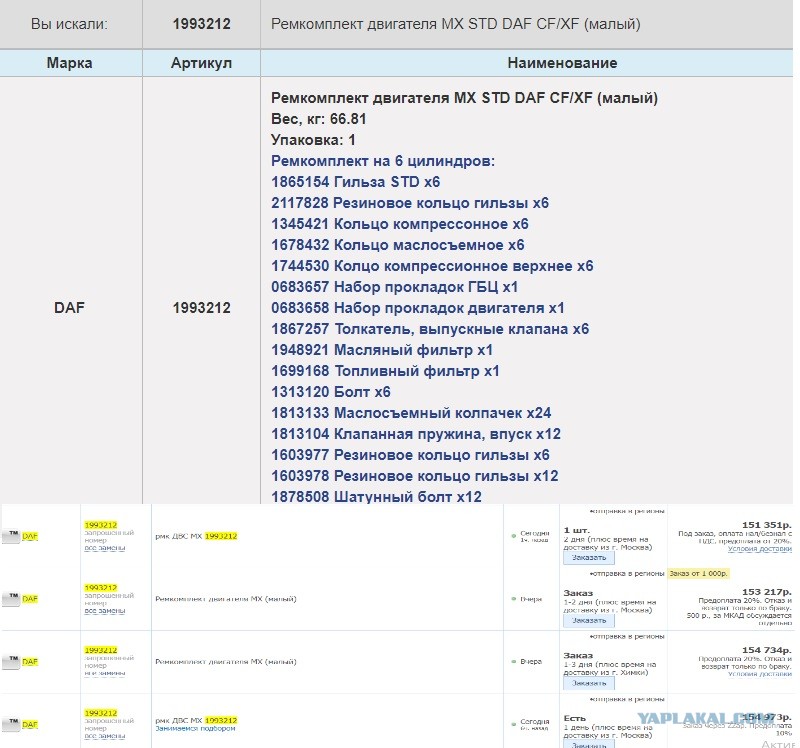Click the highlighted 1993212 article in the 151 351р. row
Image resolution: width=800 pixels, height=748 pixels.
101,525
